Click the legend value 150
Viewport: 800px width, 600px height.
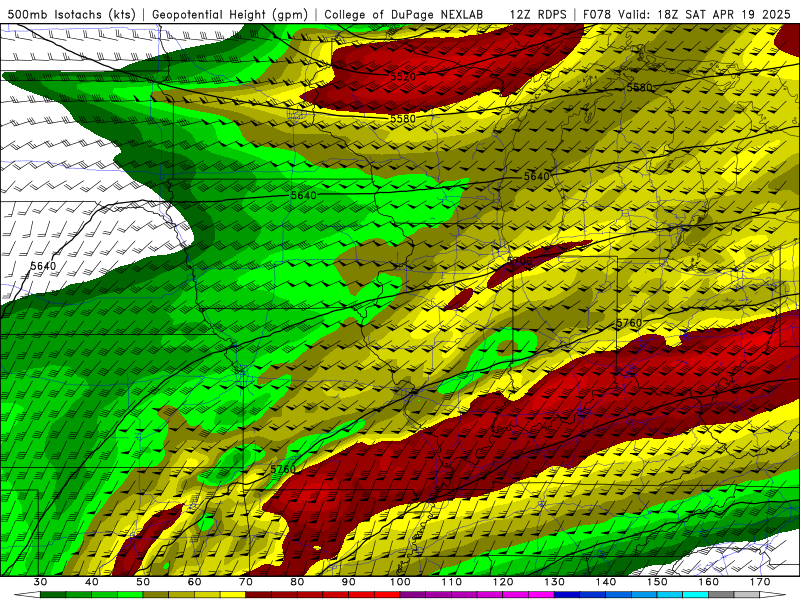[x=657, y=582]
